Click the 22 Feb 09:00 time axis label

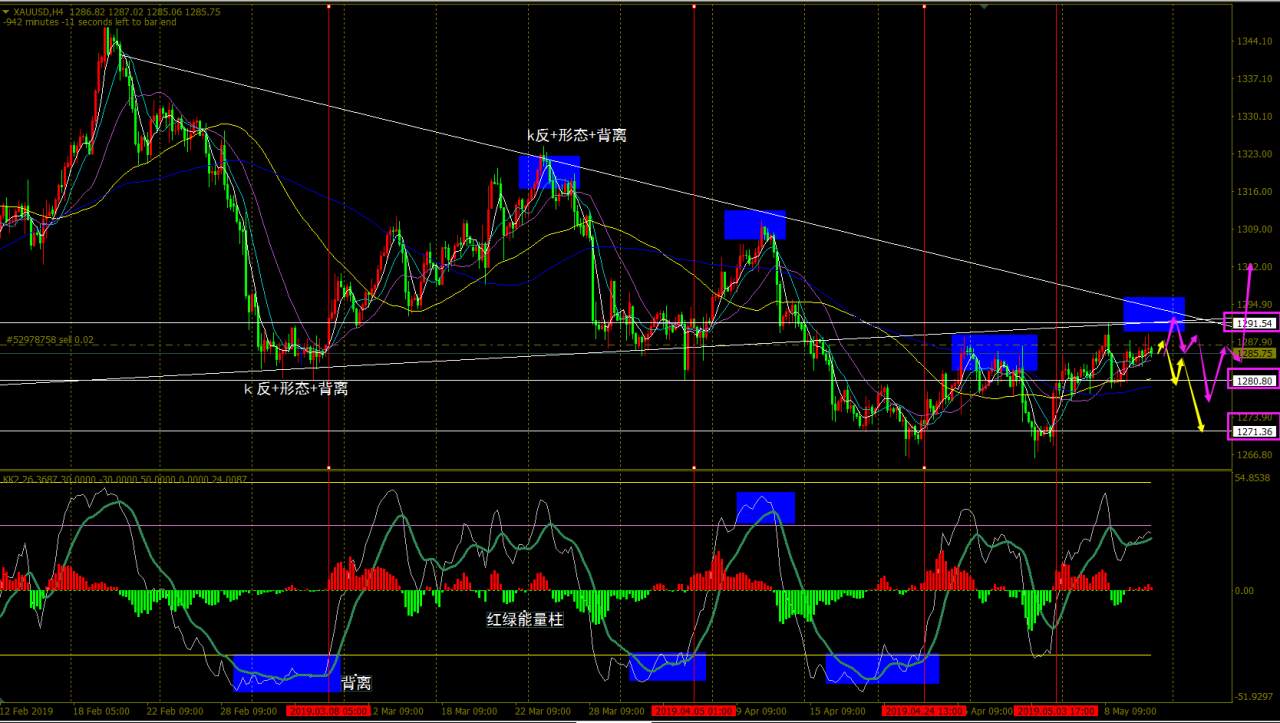click(x=175, y=711)
